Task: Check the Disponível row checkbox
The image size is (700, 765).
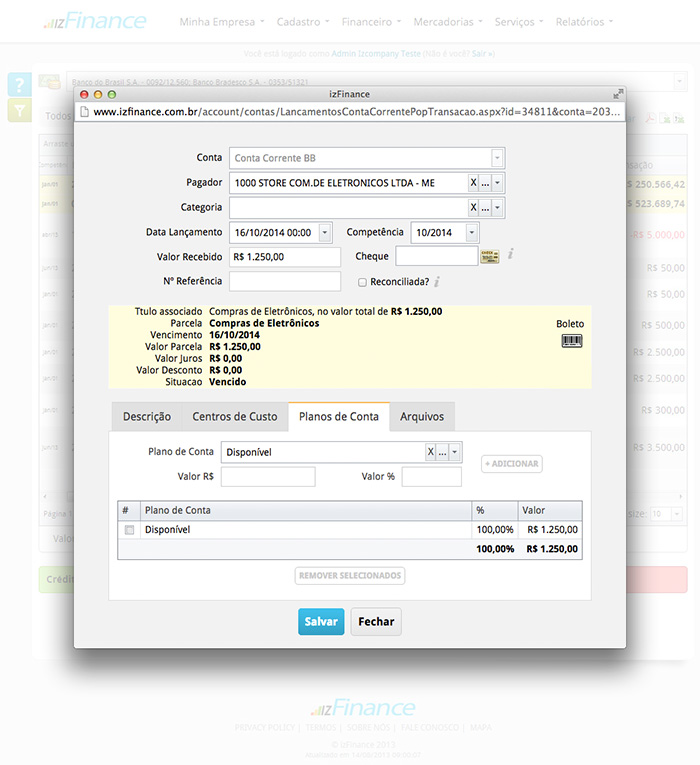Action: click(x=128, y=530)
